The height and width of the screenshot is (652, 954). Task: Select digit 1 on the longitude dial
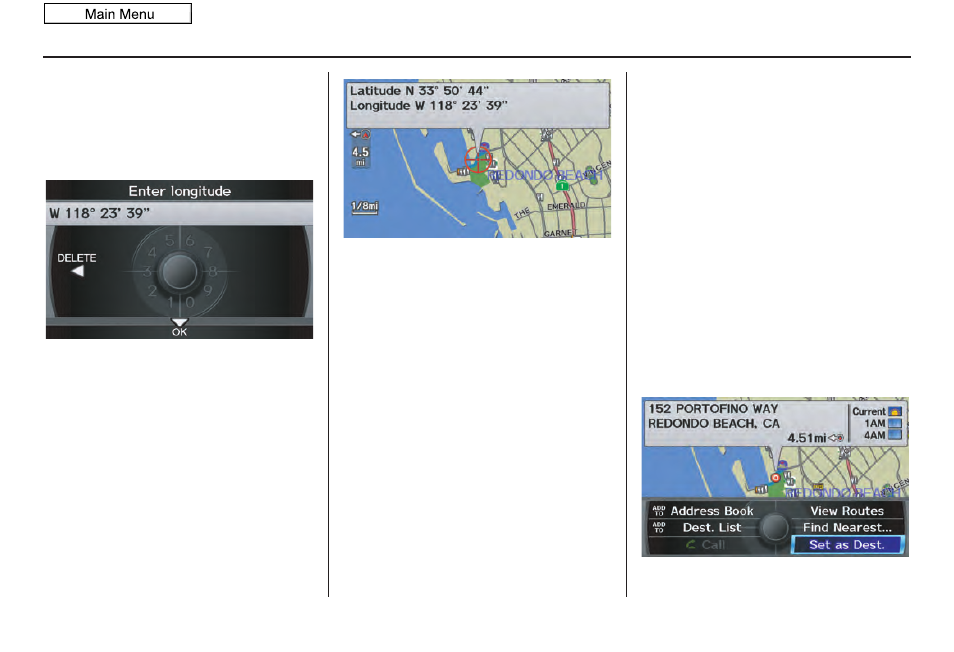[x=171, y=302]
